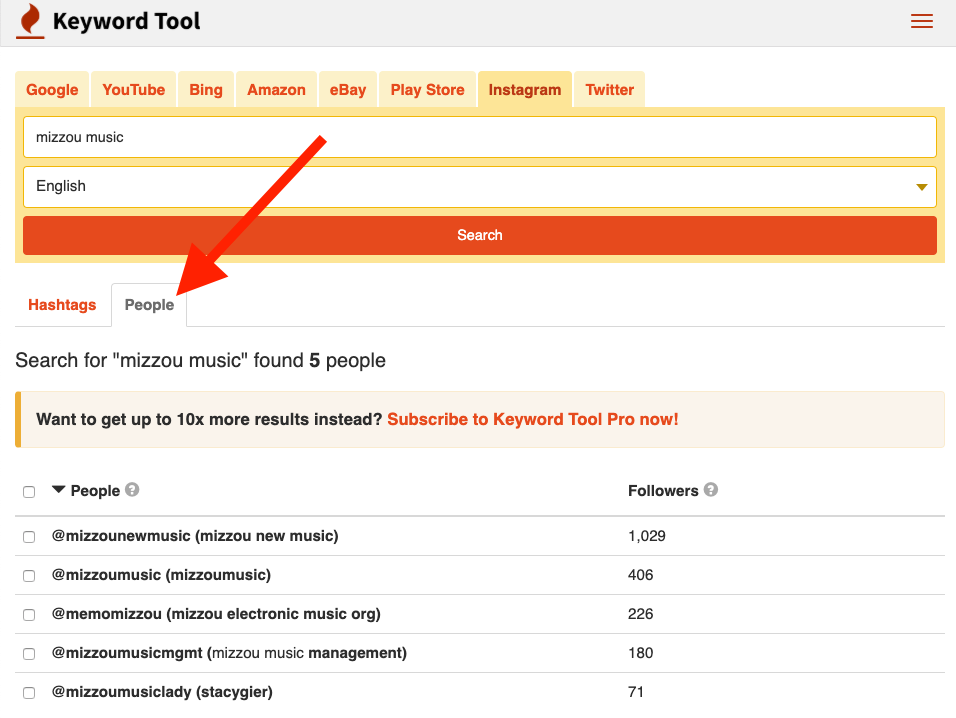
Task: Click @memomizzou (mizzou electronic music org) text
Action: coord(216,614)
